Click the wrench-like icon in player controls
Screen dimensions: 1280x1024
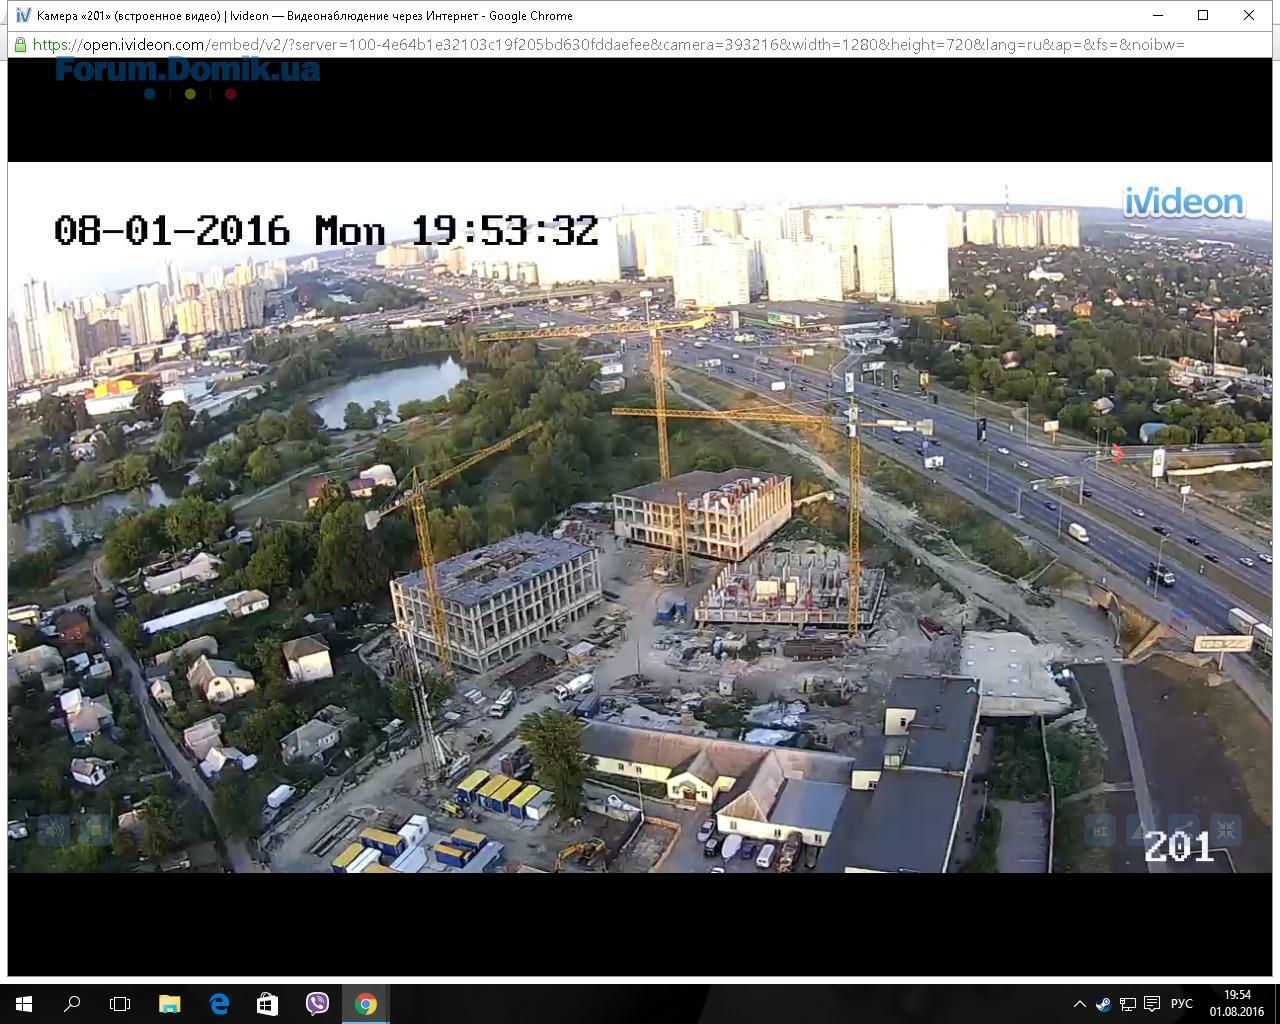point(1184,830)
